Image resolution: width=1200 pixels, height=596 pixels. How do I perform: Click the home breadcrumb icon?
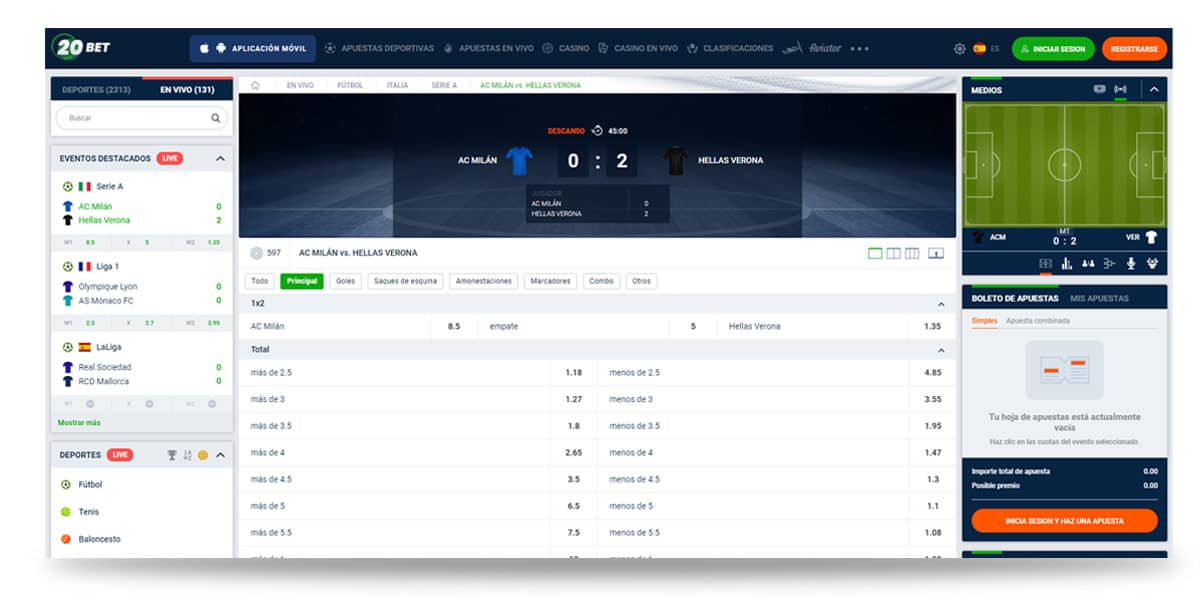(256, 85)
